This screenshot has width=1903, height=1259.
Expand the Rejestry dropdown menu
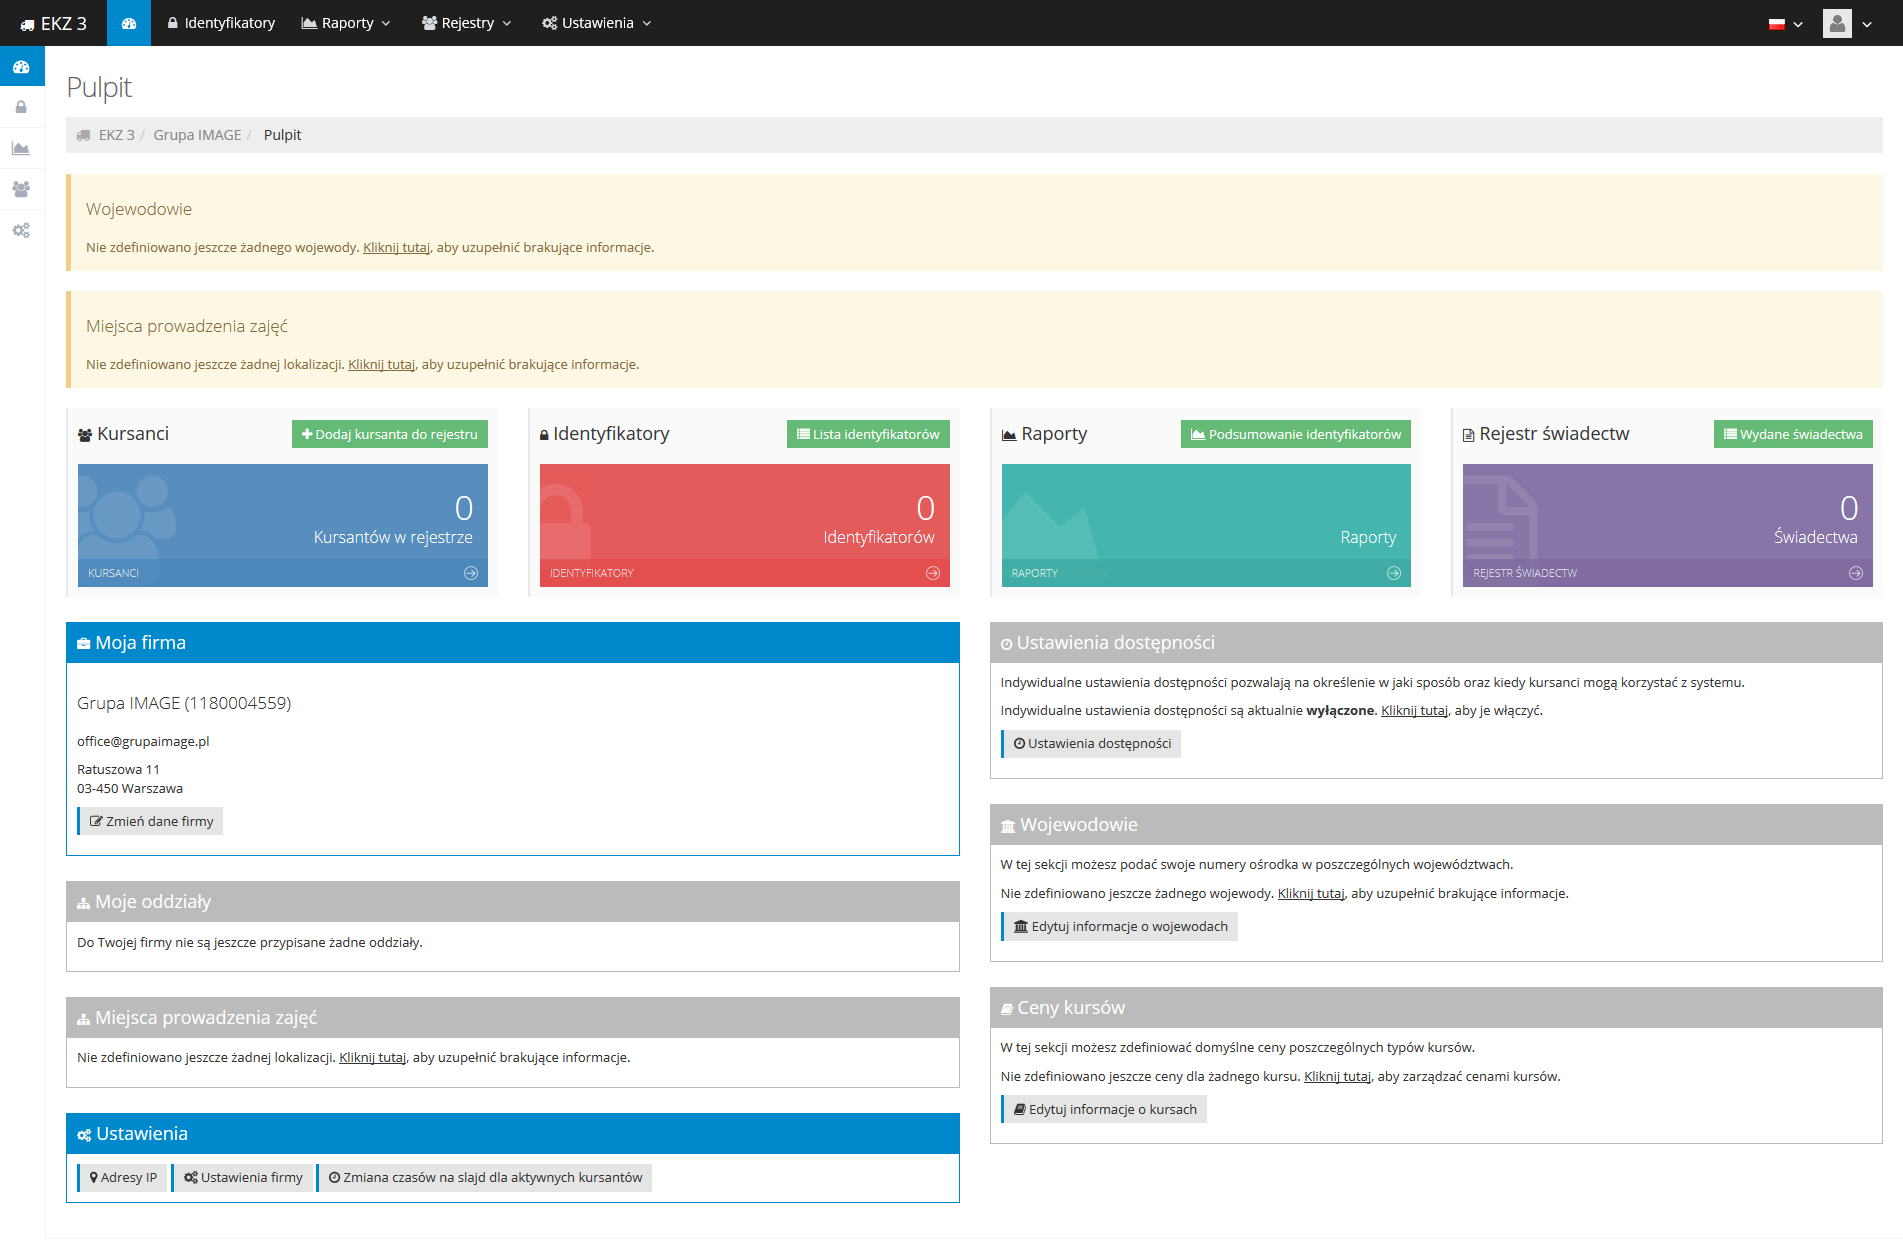tap(467, 23)
